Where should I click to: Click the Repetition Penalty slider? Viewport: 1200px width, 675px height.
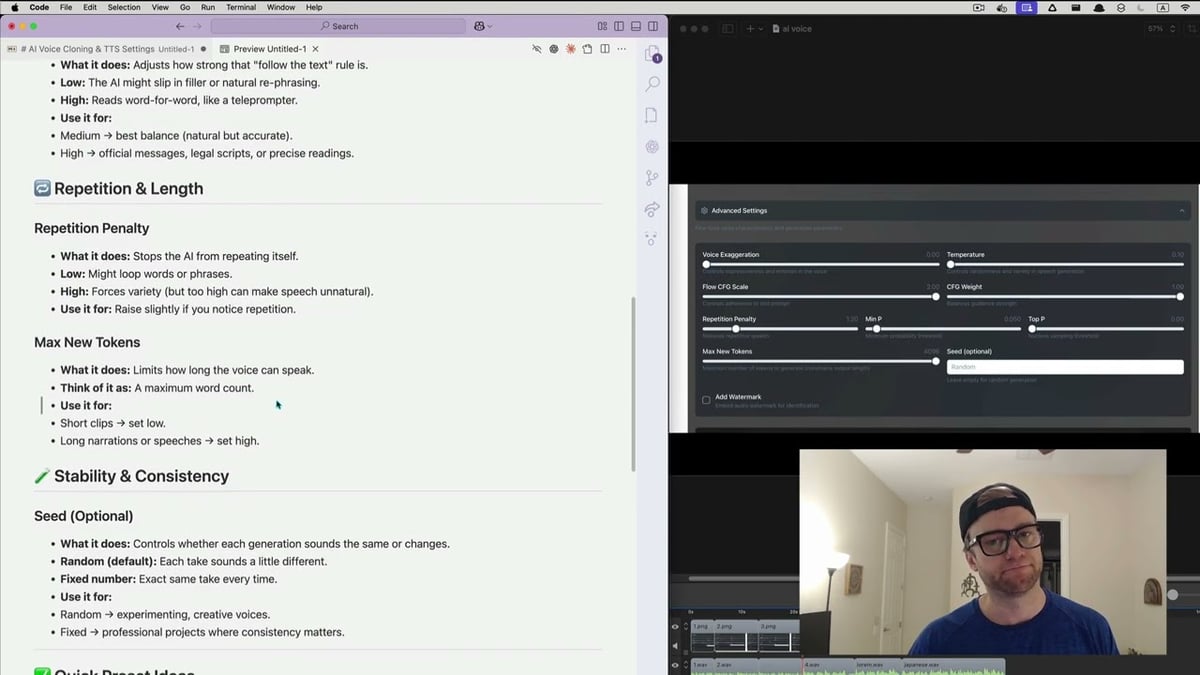(780, 328)
